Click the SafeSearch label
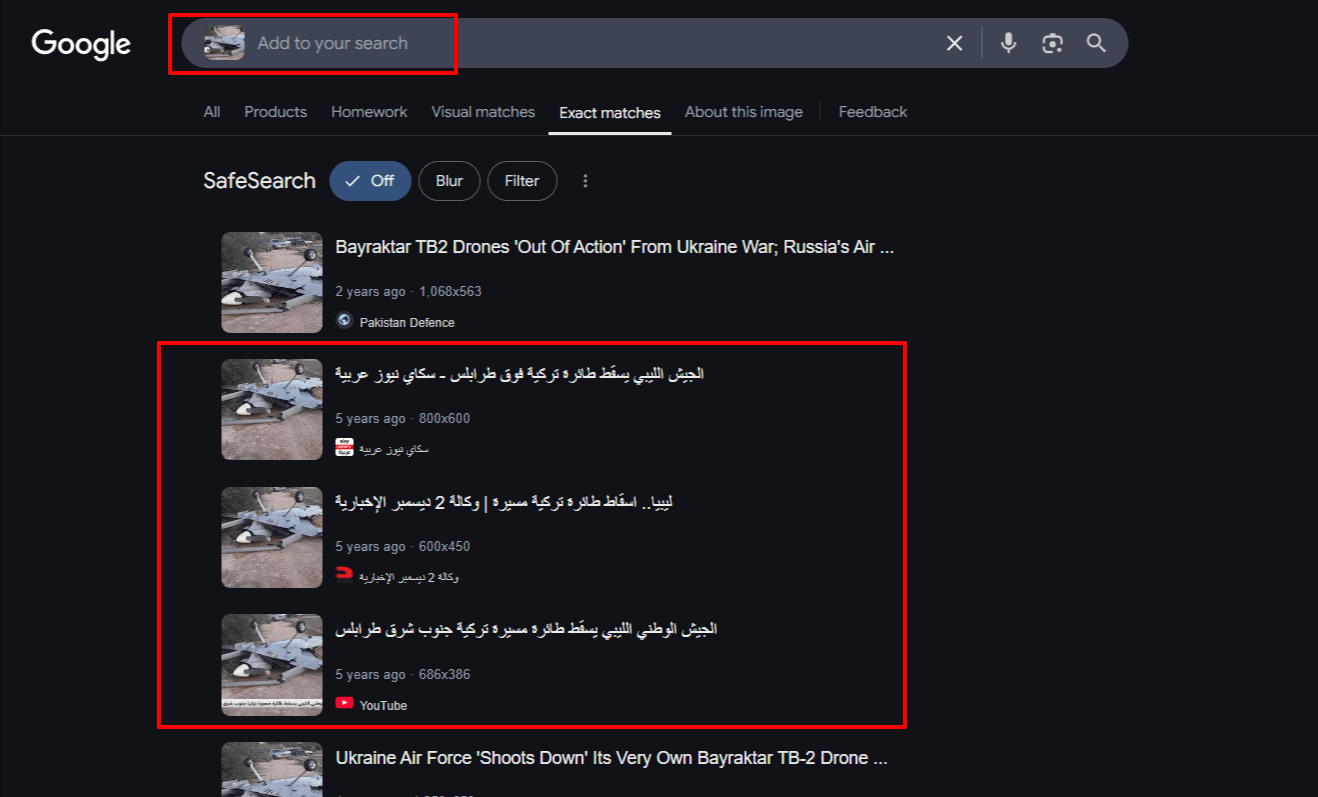1318x797 pixels. point(259,181)
